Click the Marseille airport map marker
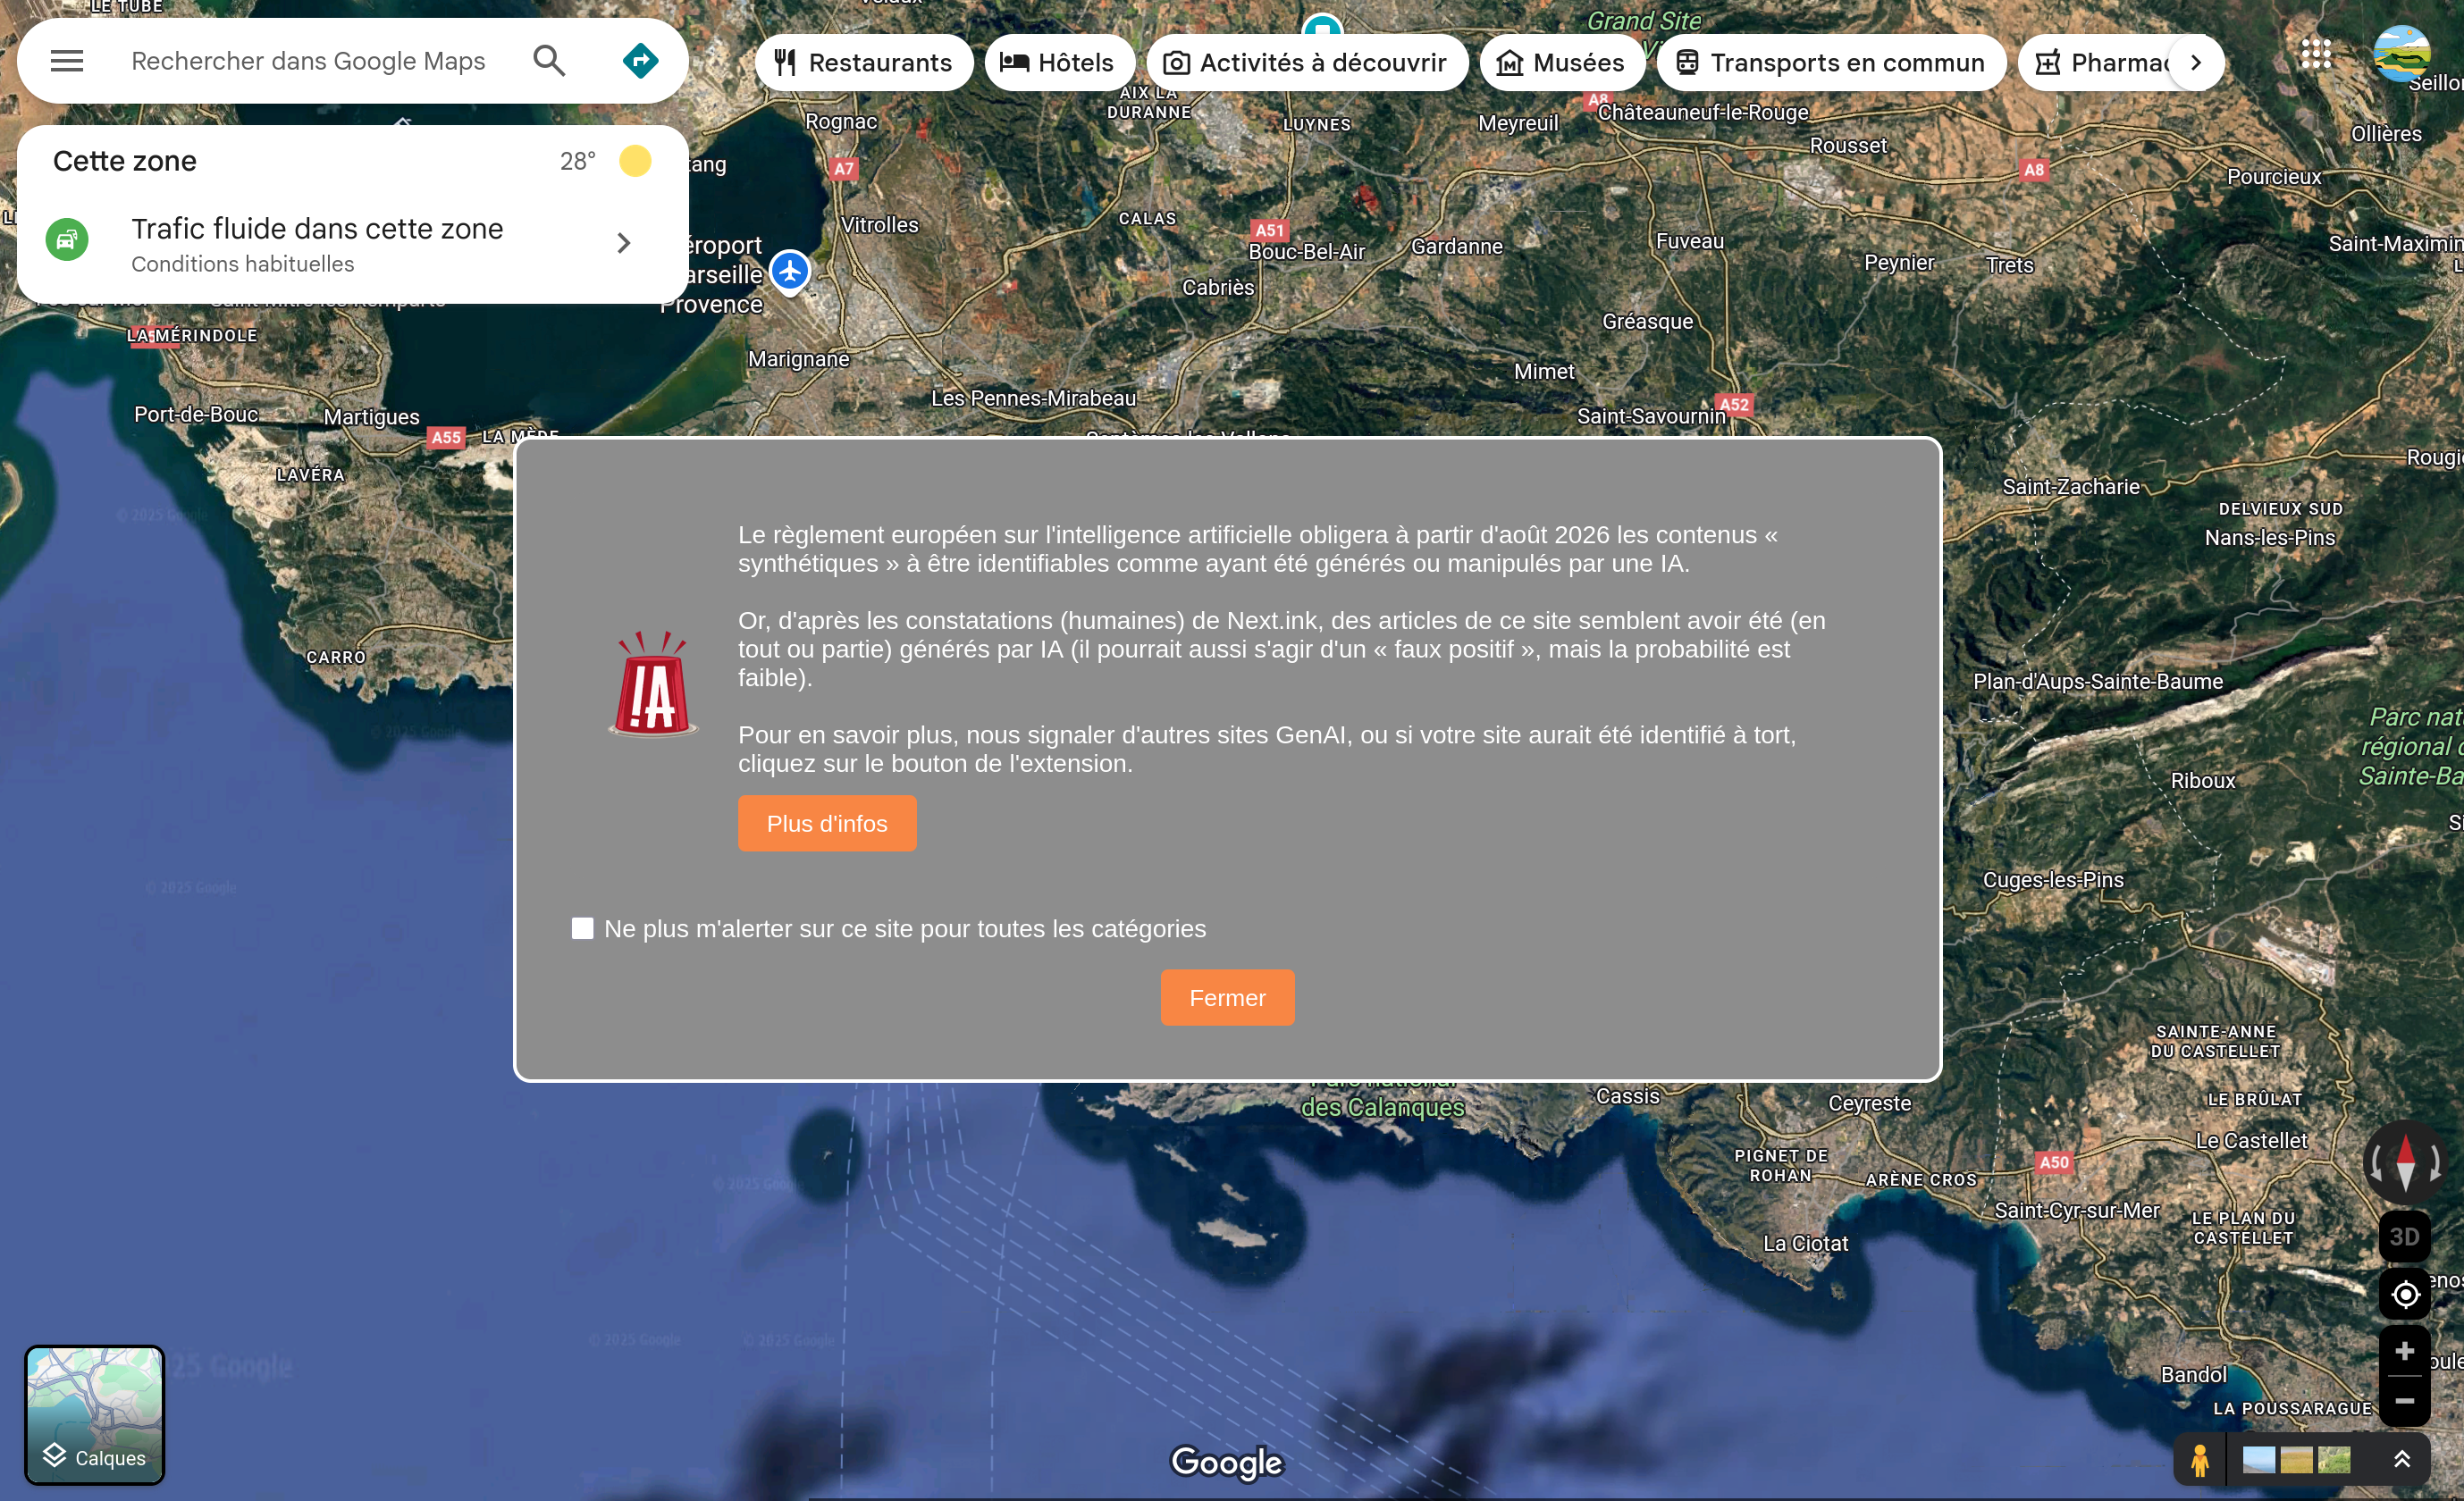2464x1501 pixels. (790, 271)
